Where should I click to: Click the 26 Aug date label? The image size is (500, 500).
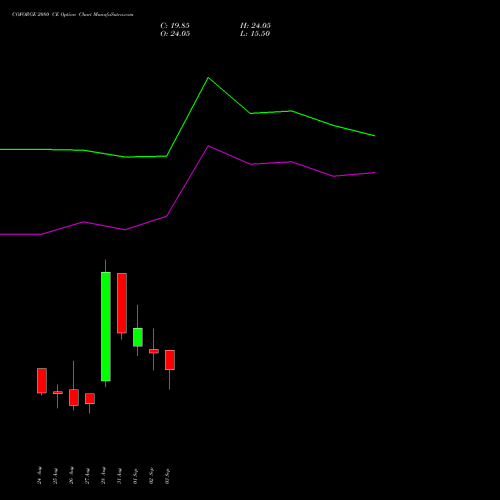point(71,475)
